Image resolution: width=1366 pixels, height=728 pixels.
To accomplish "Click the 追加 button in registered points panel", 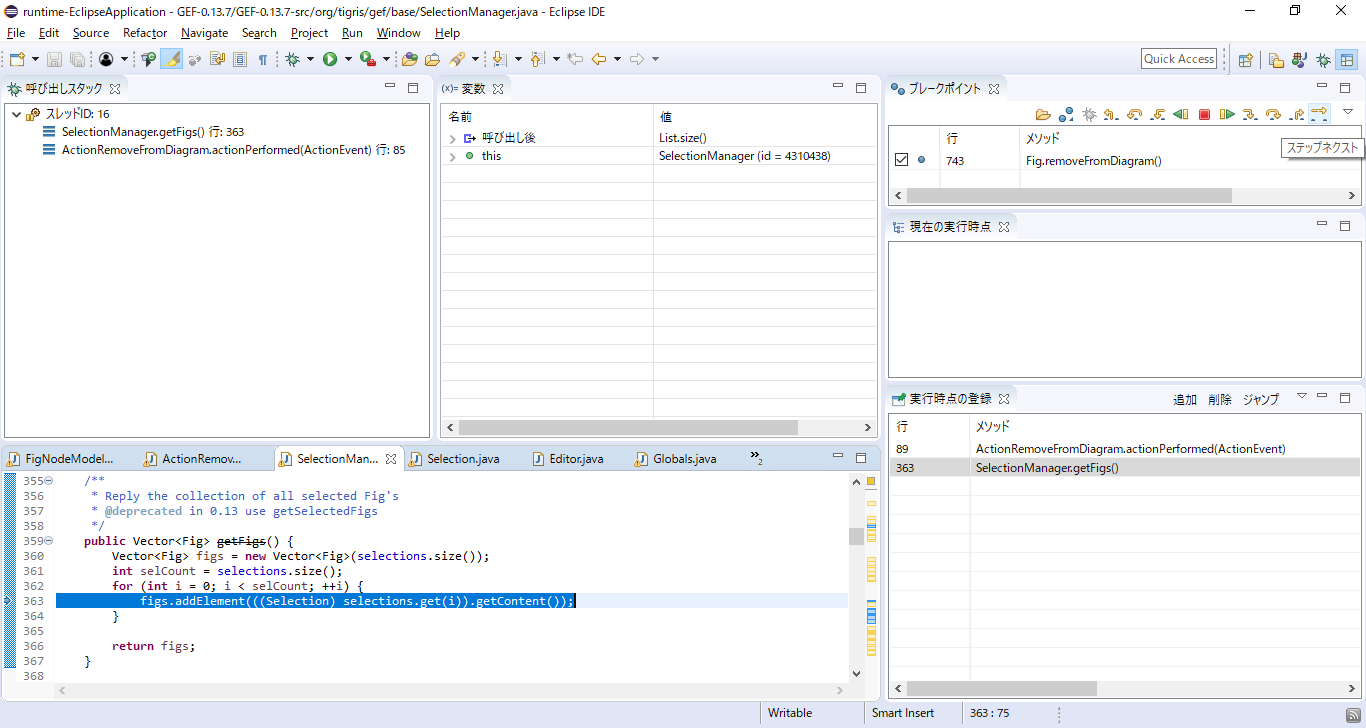I will pos(1185,399).
